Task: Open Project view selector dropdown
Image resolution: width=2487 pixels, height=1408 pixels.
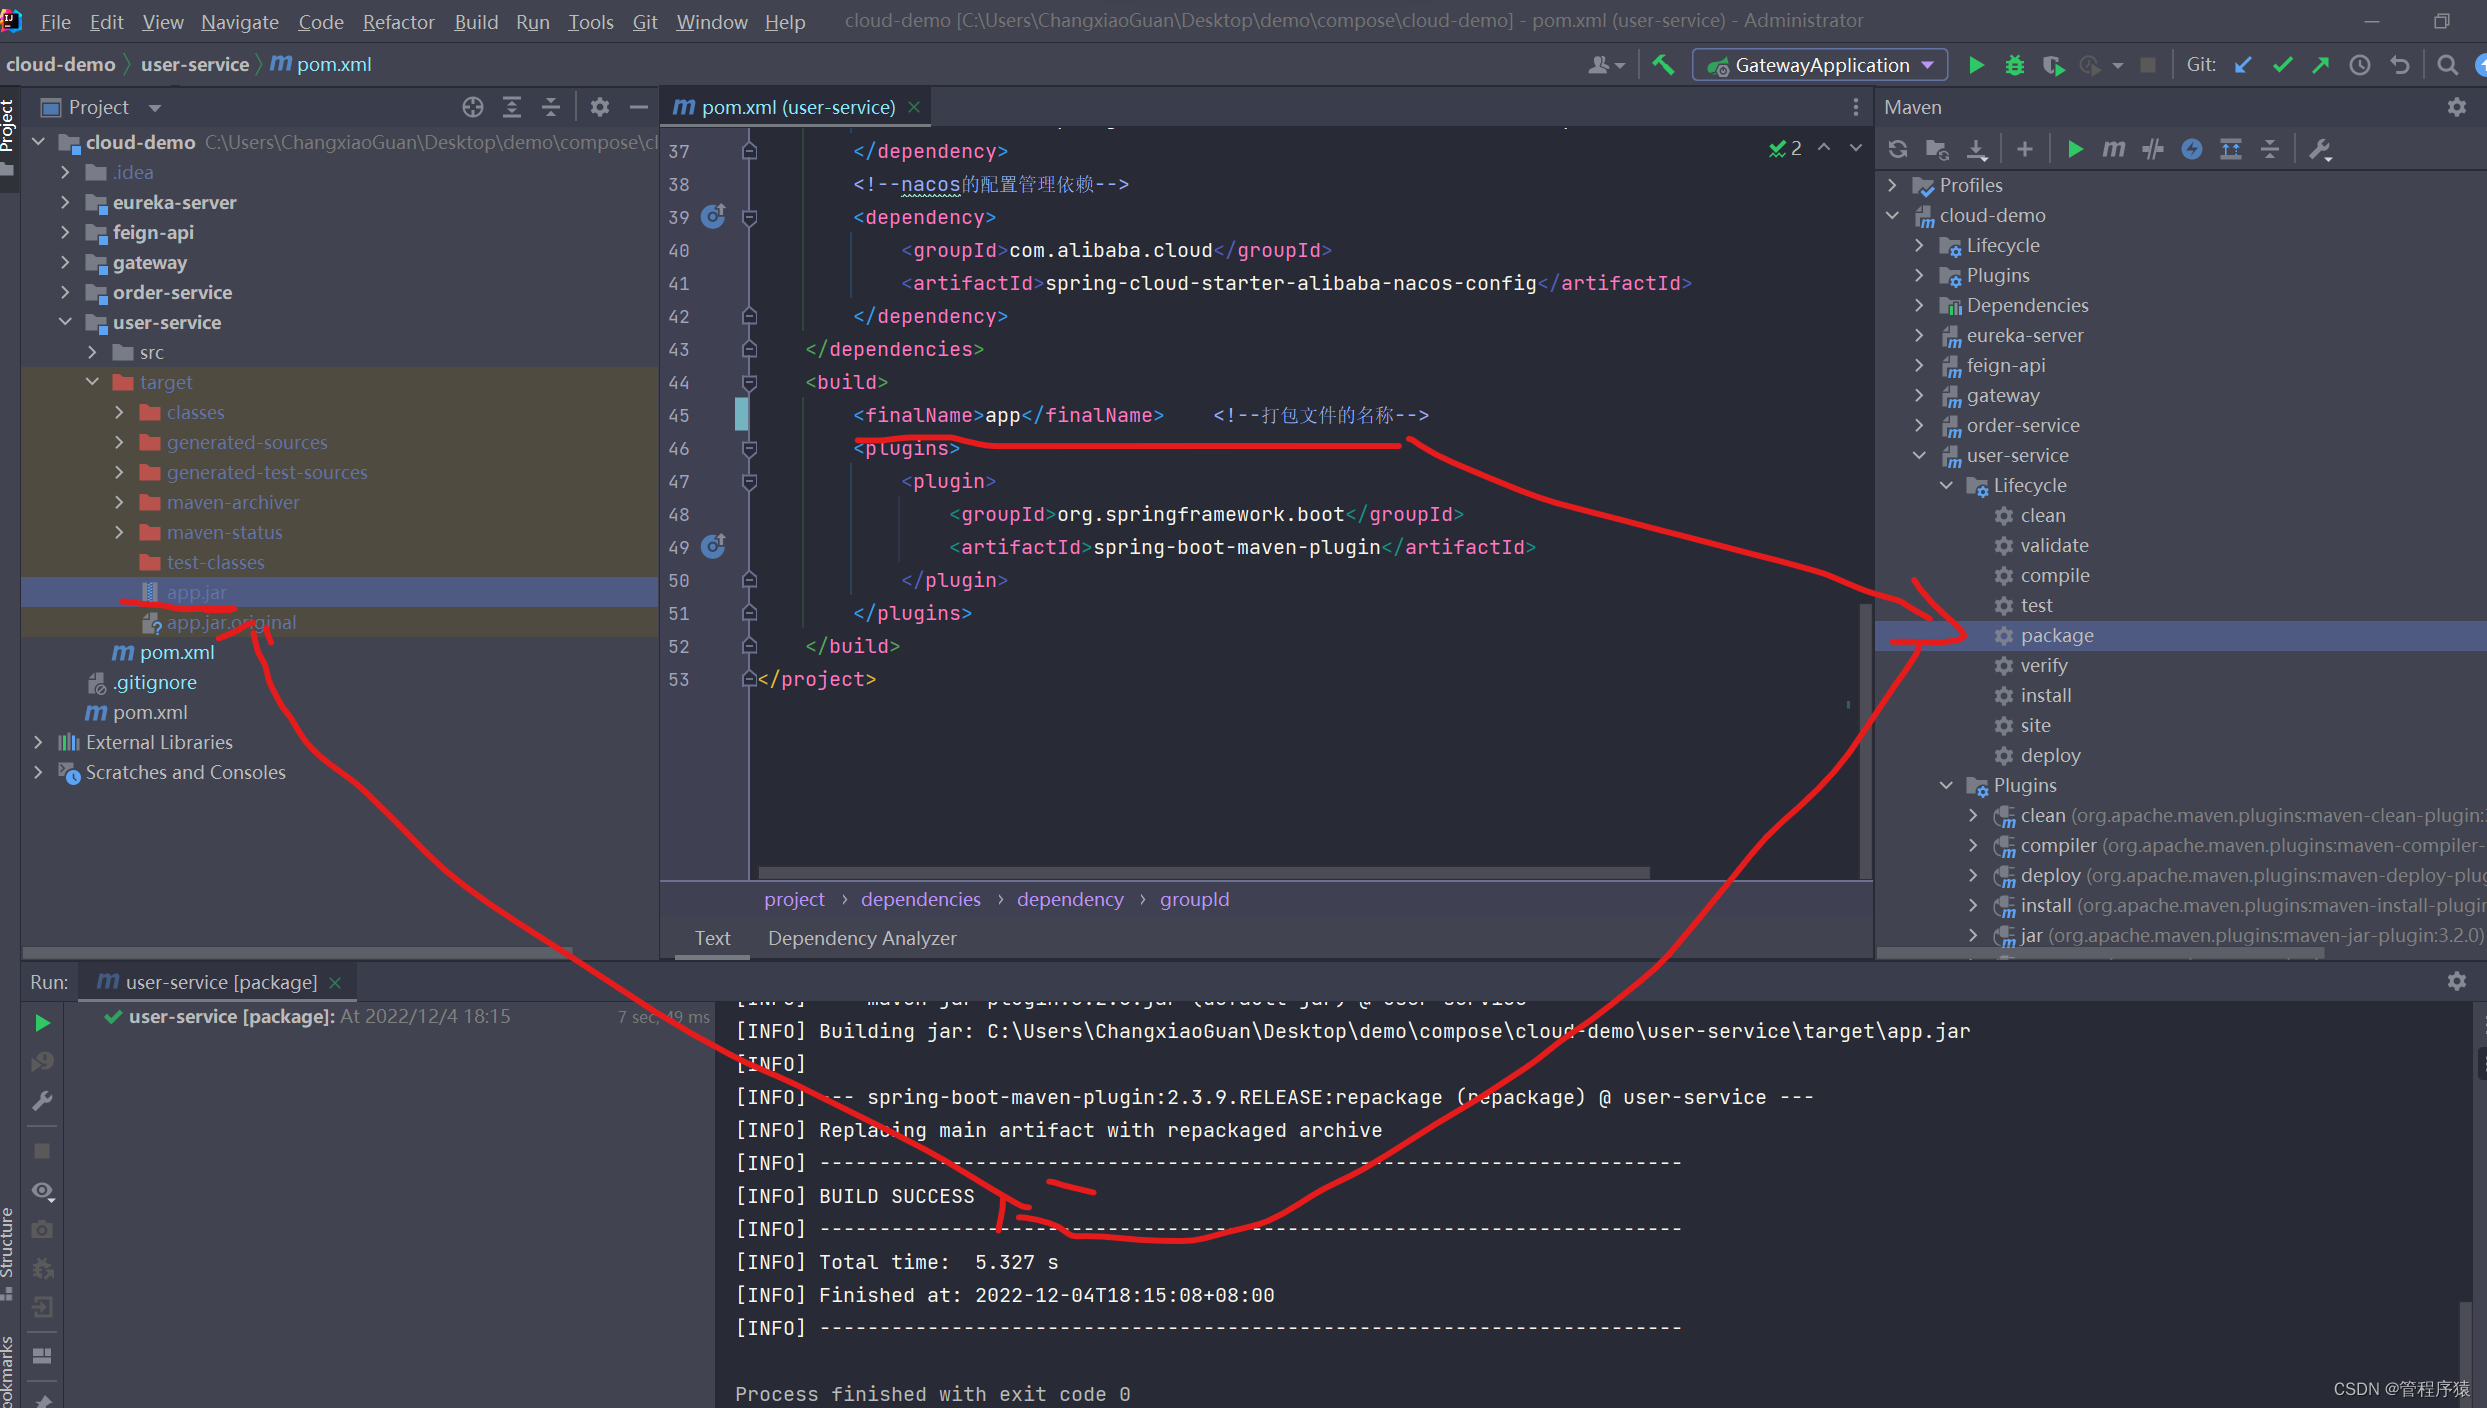Action: tap(100, 107)
